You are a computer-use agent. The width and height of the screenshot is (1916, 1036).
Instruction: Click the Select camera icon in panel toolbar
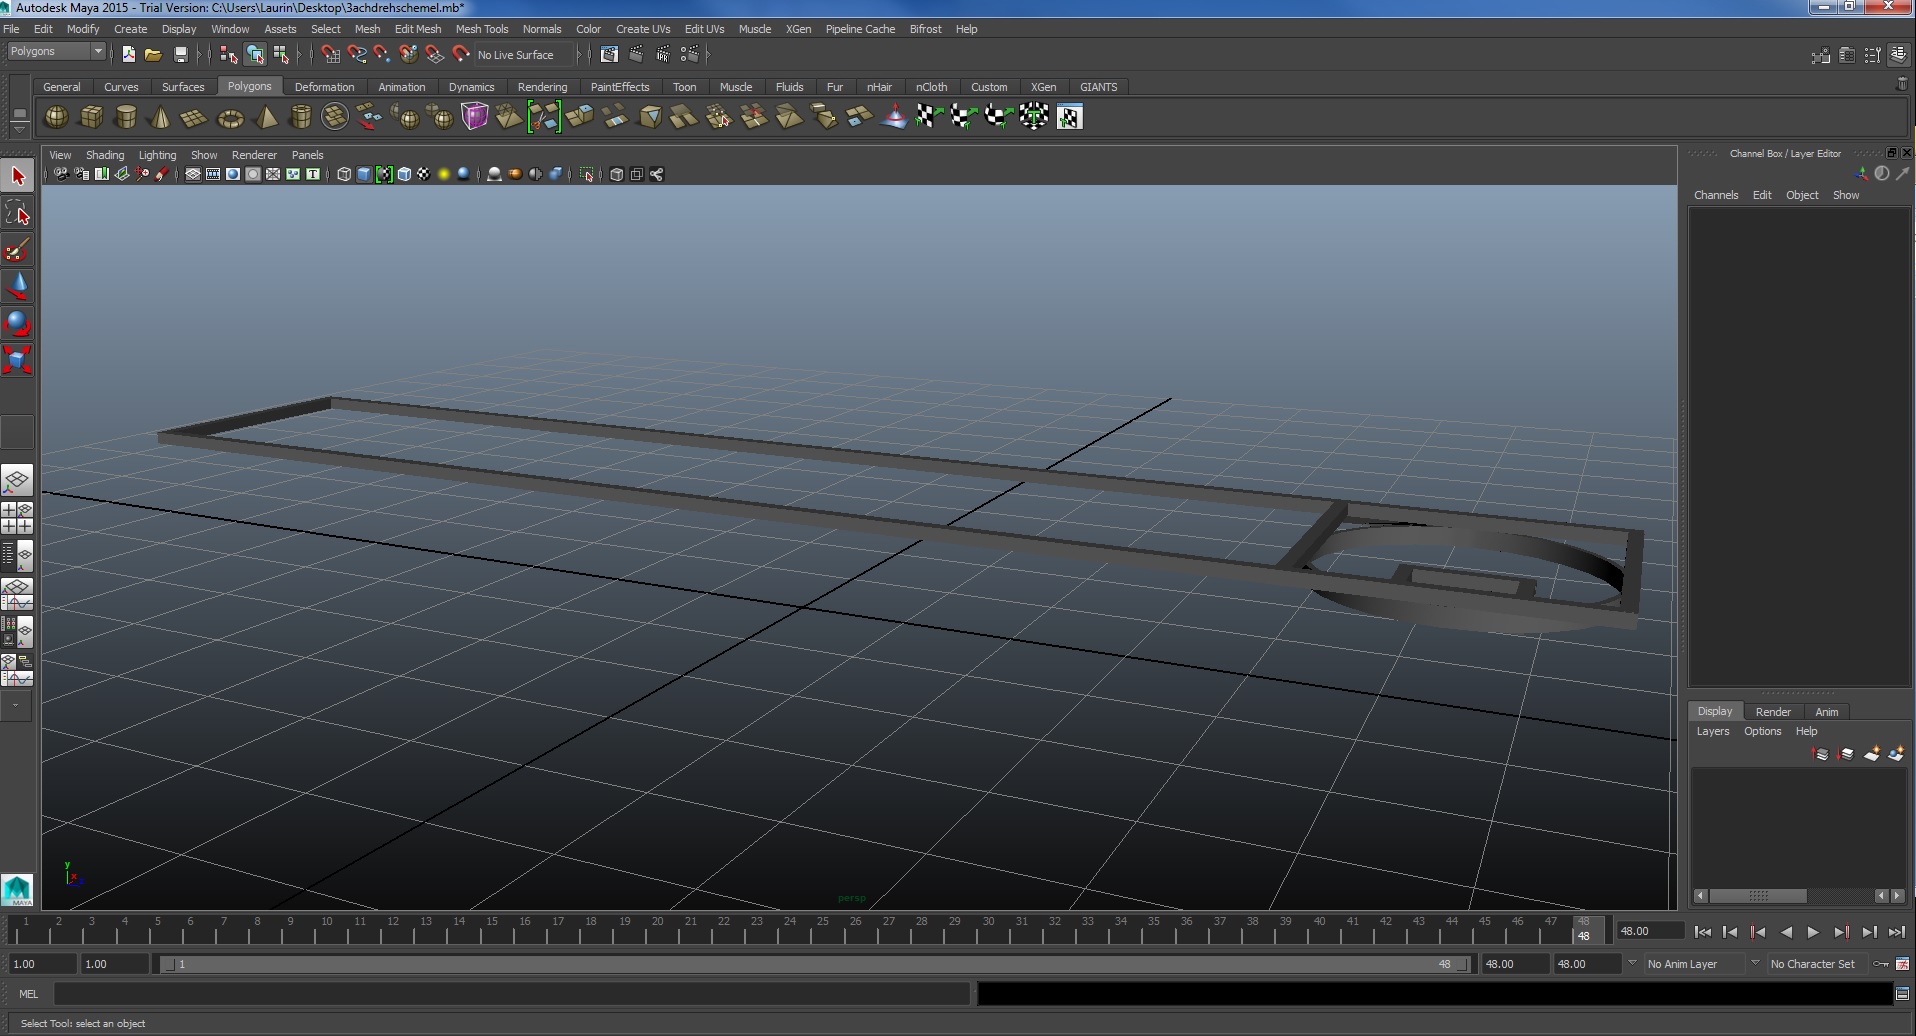click(61, 174)
